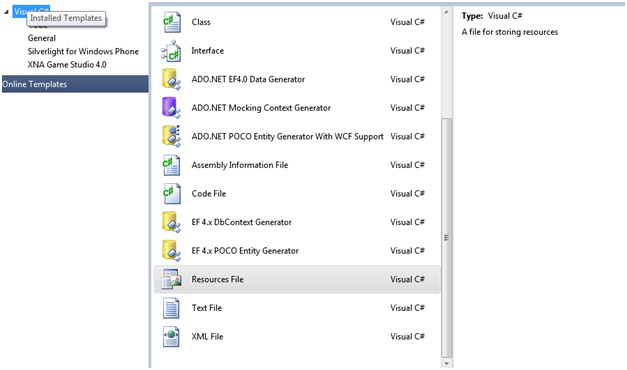Select the XML File globe icon
Viewport: 627px width, 370px height.
pos(171,336)
